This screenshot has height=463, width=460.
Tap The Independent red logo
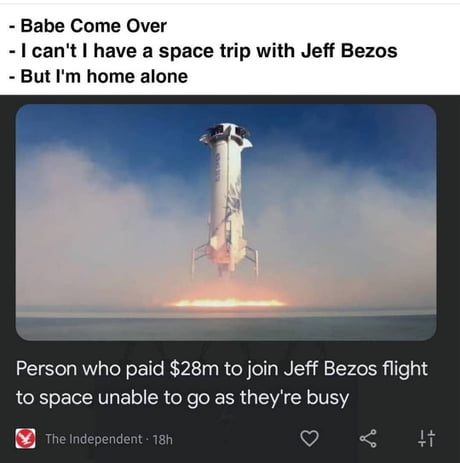(25, 439)
